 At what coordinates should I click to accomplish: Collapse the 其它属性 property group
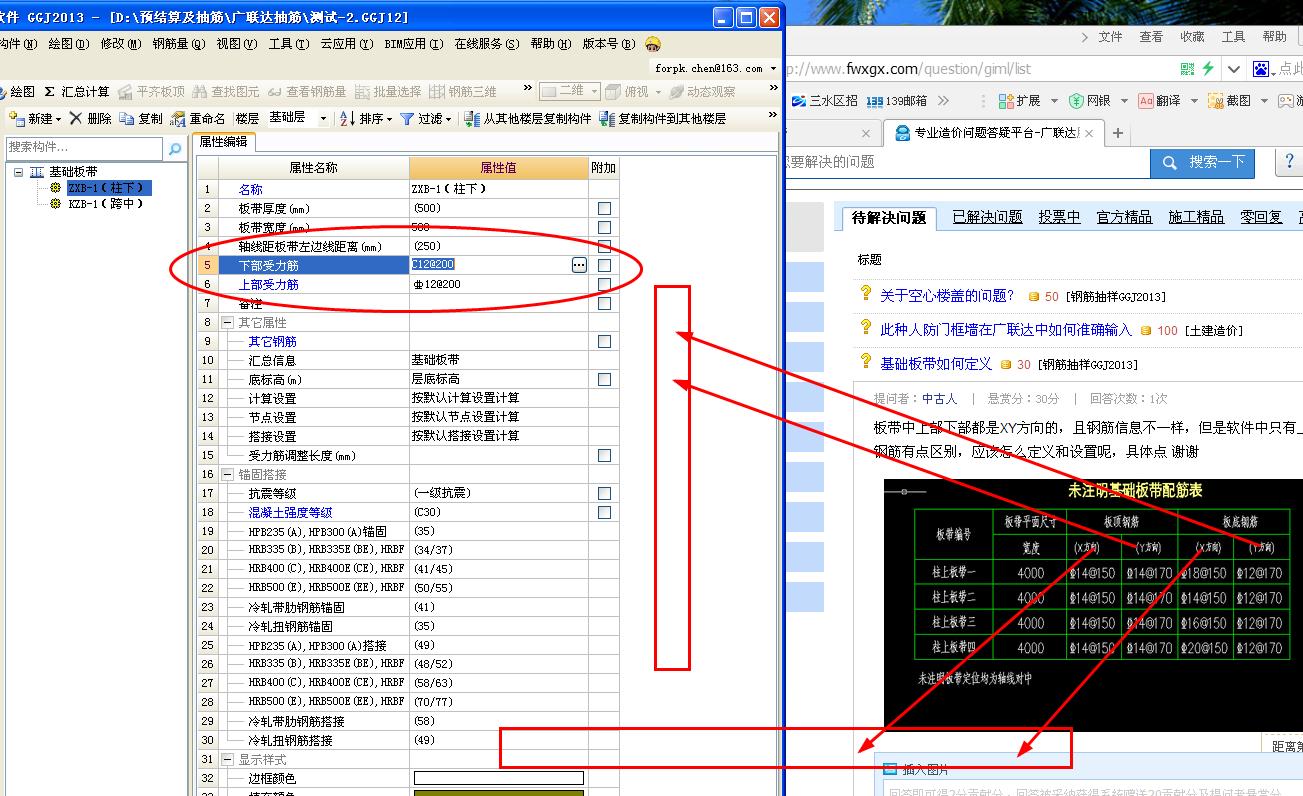227,322
